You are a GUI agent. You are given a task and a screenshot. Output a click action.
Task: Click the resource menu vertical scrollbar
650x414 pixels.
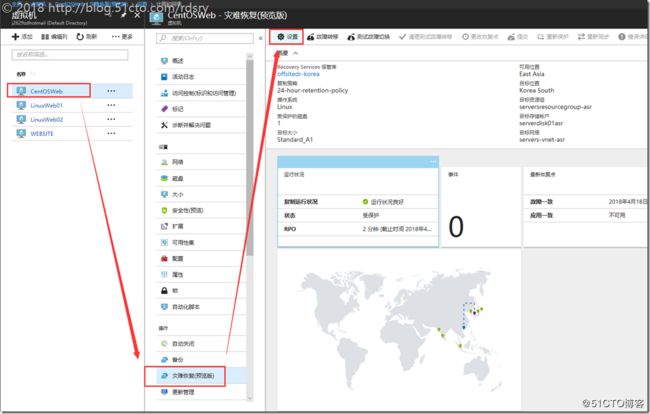[250, 157]
